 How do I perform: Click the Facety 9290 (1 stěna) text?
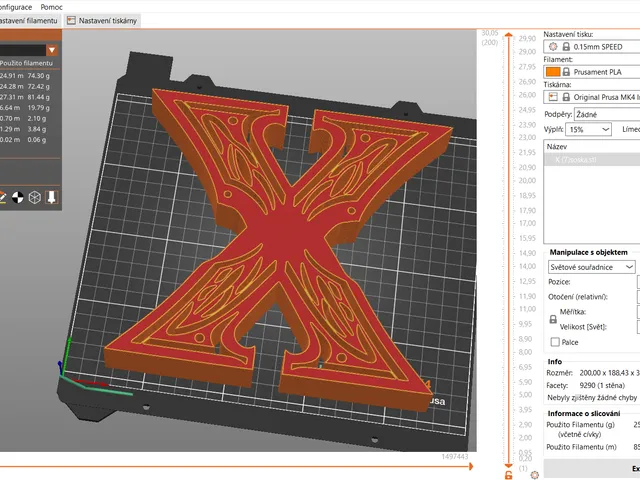coord(586,385)
